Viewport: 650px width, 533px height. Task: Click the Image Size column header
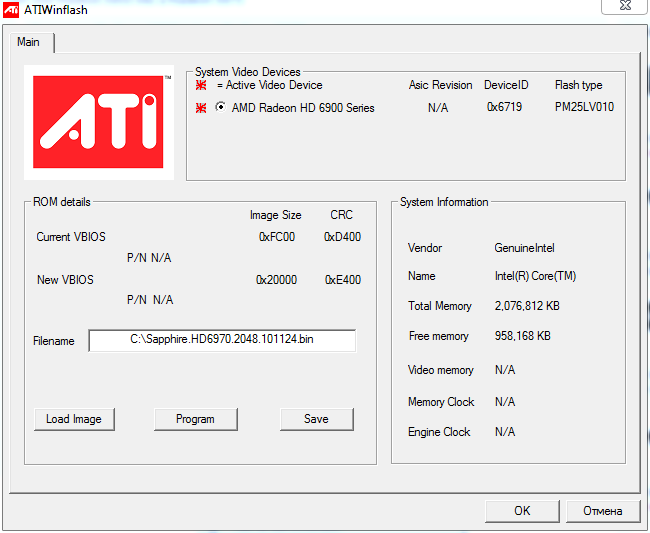(x=275, y=215)
